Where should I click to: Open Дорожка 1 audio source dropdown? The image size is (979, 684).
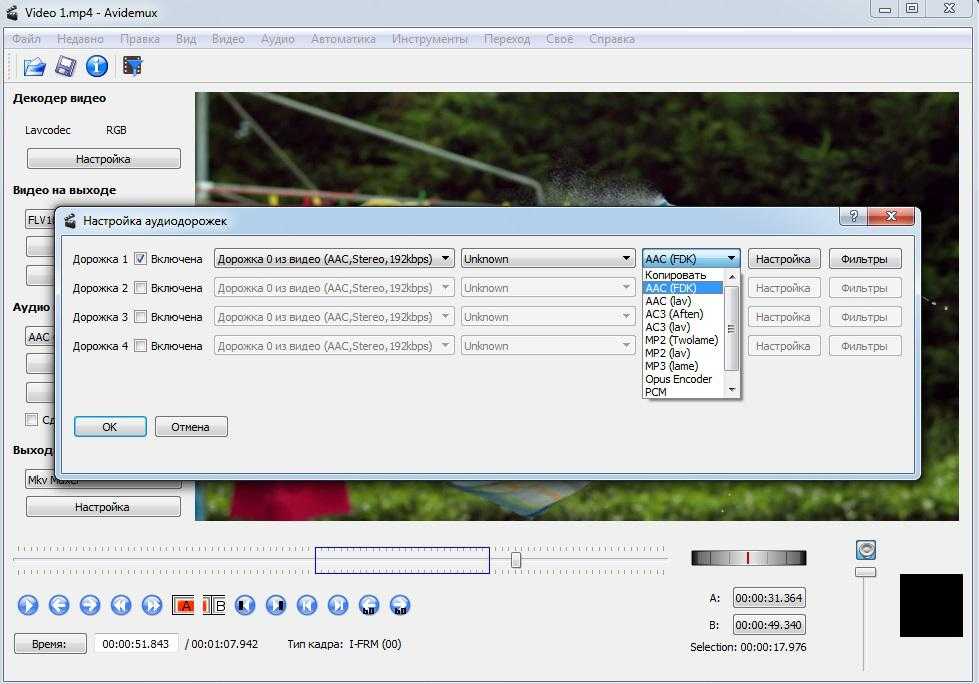point(334,259)
